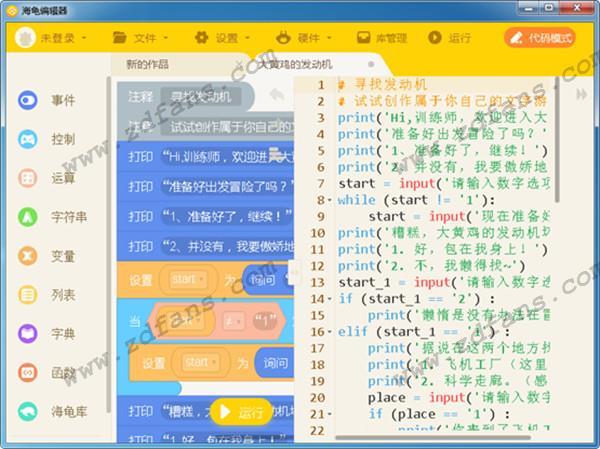Open the 未登录 account dropdown
Image resolution: width=600 pixels, height=449 pixels.
pyautogui.click(x=62, y=38)
